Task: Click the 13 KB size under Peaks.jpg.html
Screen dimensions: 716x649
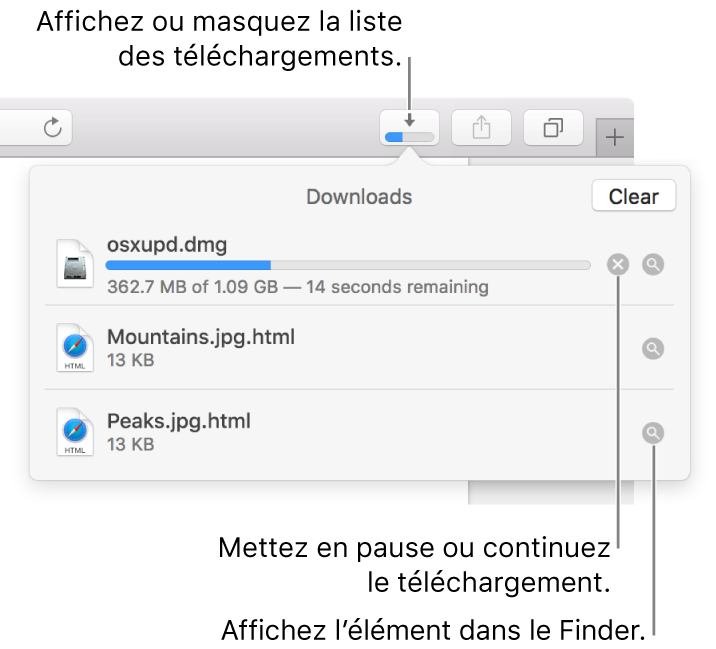Action: [131, 444]
